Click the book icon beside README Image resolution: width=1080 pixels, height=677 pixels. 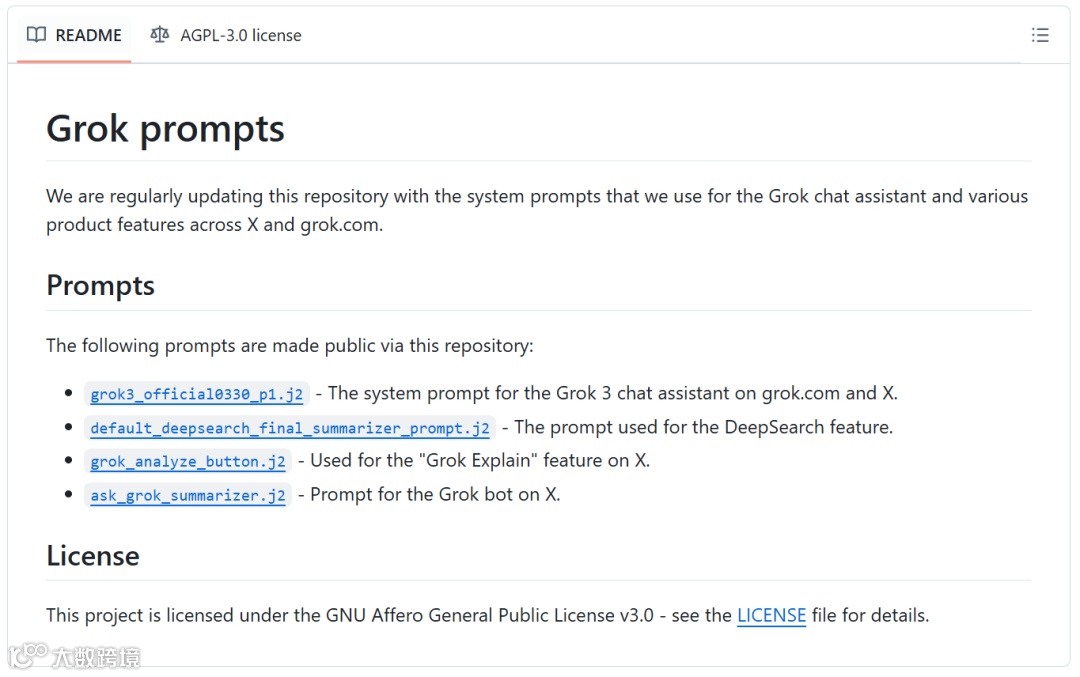[36, 35]
